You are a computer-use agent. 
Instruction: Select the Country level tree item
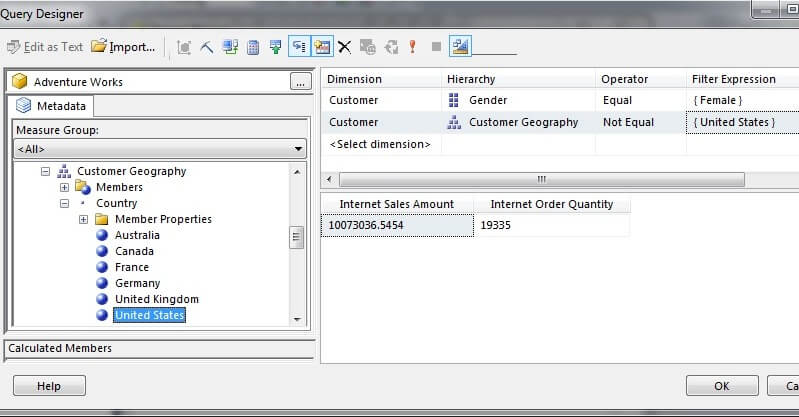pyautogui.click(x=117, y=203)
